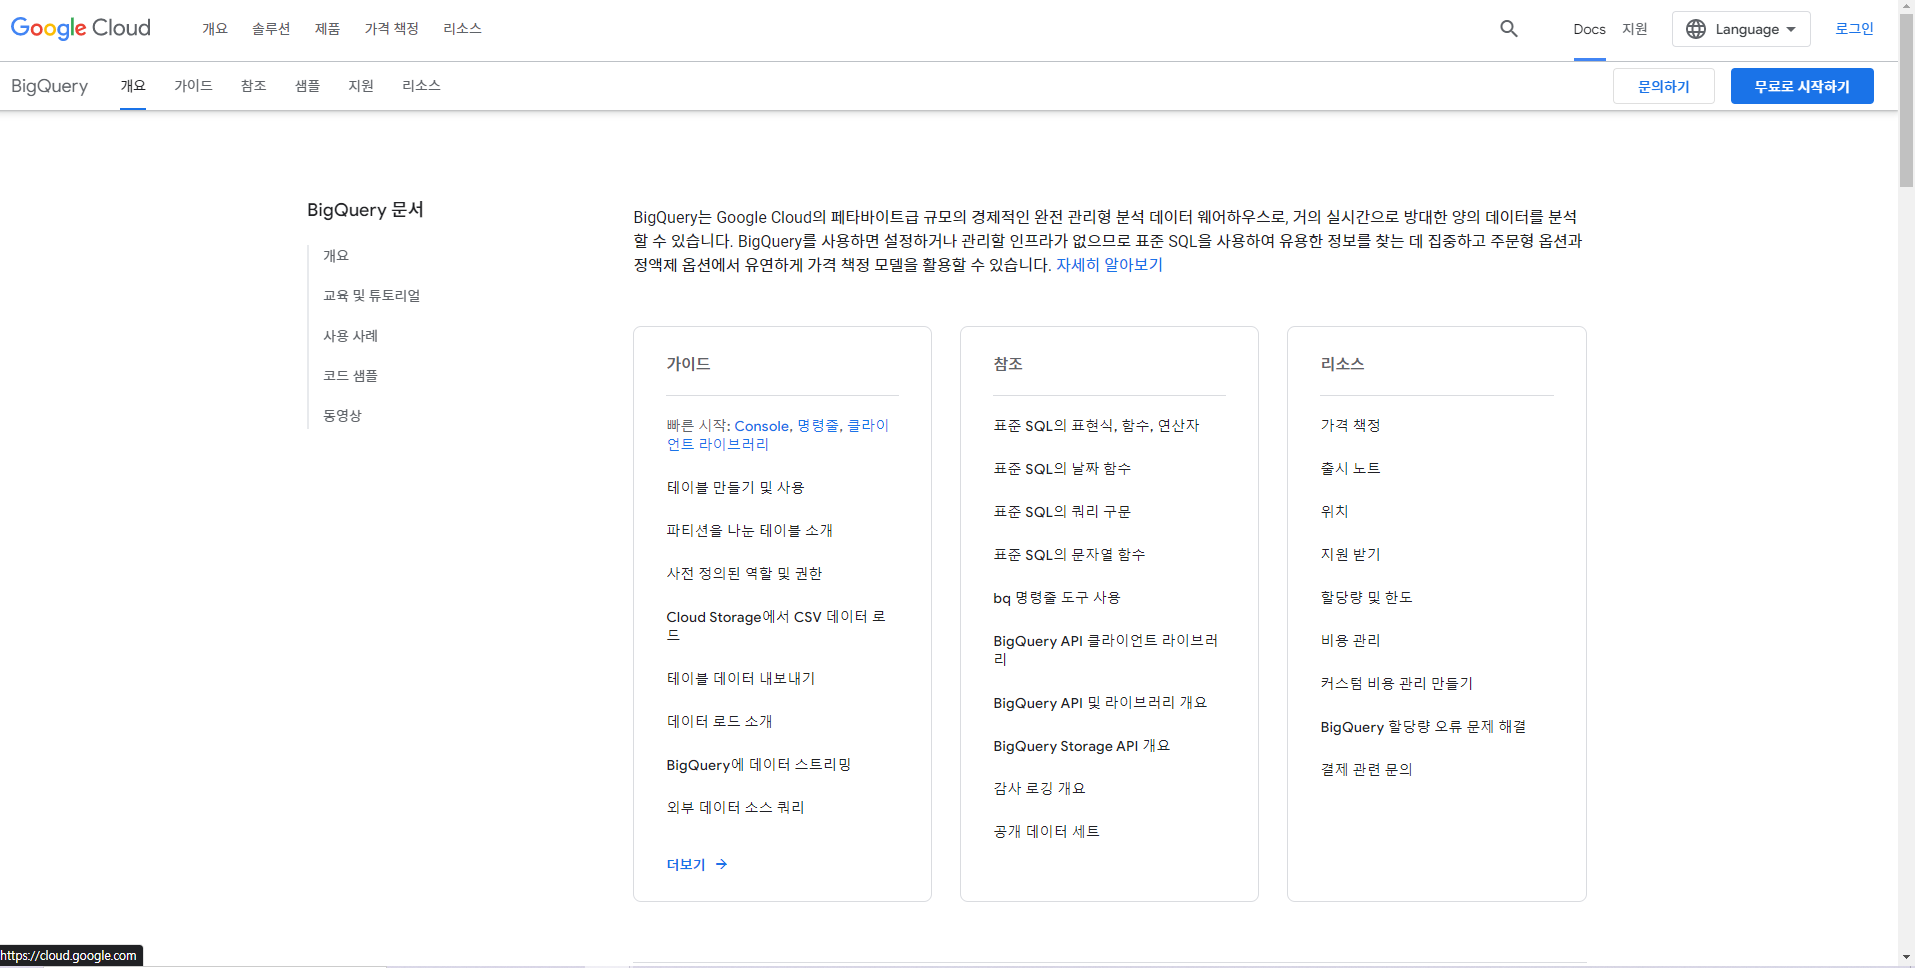This screenshot has width=1915, height=968.
Task: Open 데이터 로드 소개 guide
Action: click(x=719, y=722)
